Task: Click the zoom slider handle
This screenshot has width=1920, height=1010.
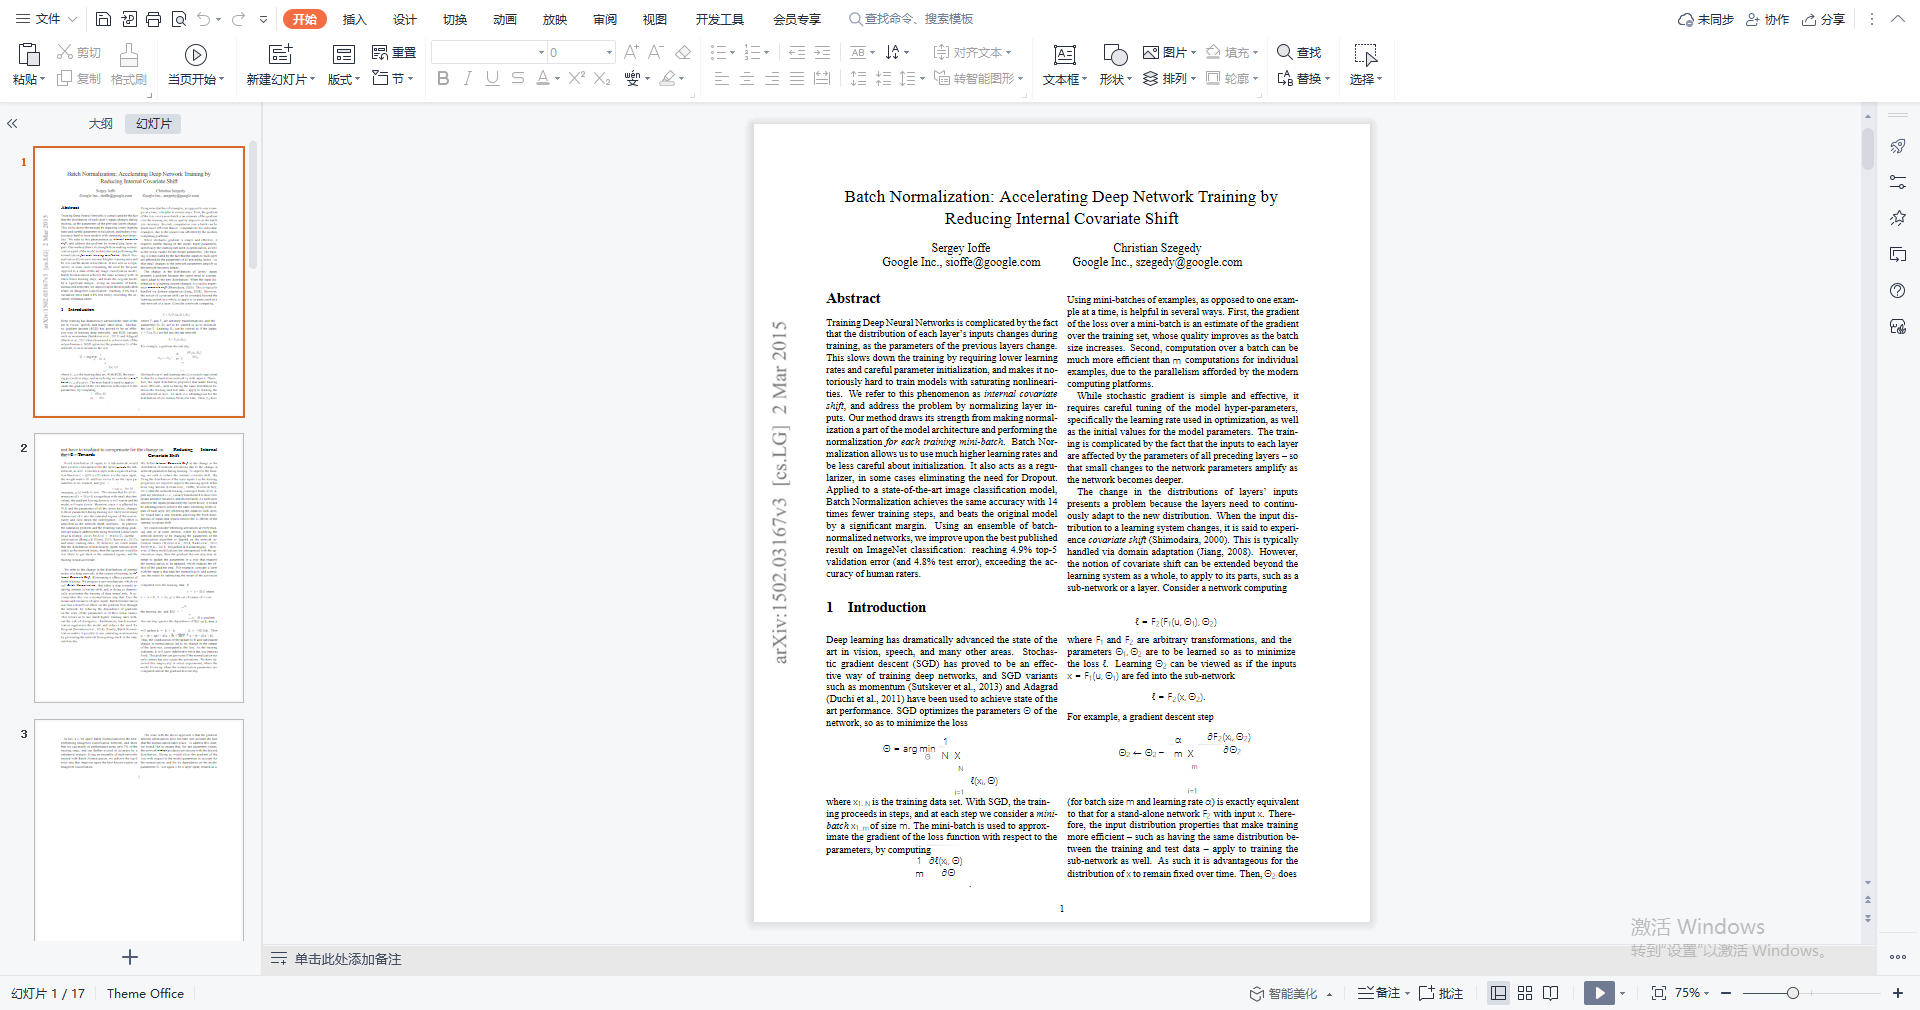Action: (x=1793, y=993)
